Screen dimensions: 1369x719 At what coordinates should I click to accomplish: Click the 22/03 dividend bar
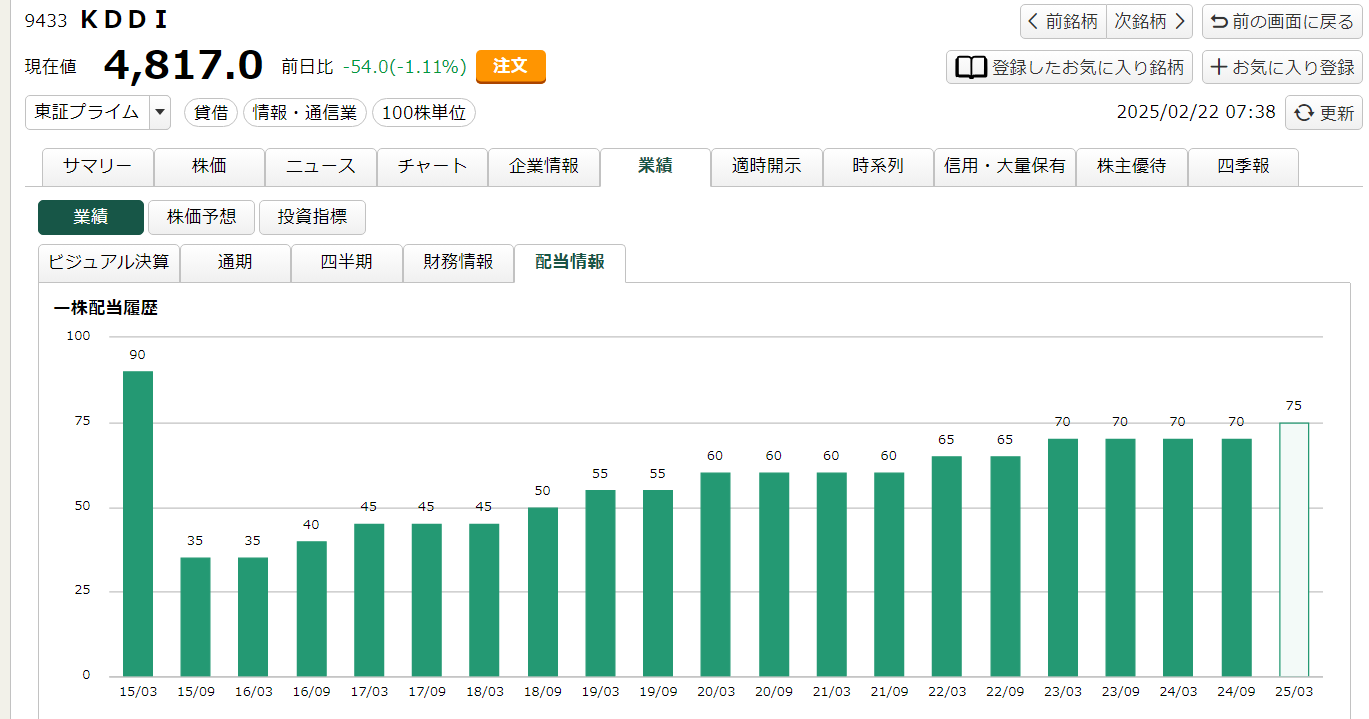tap(947, 567)
